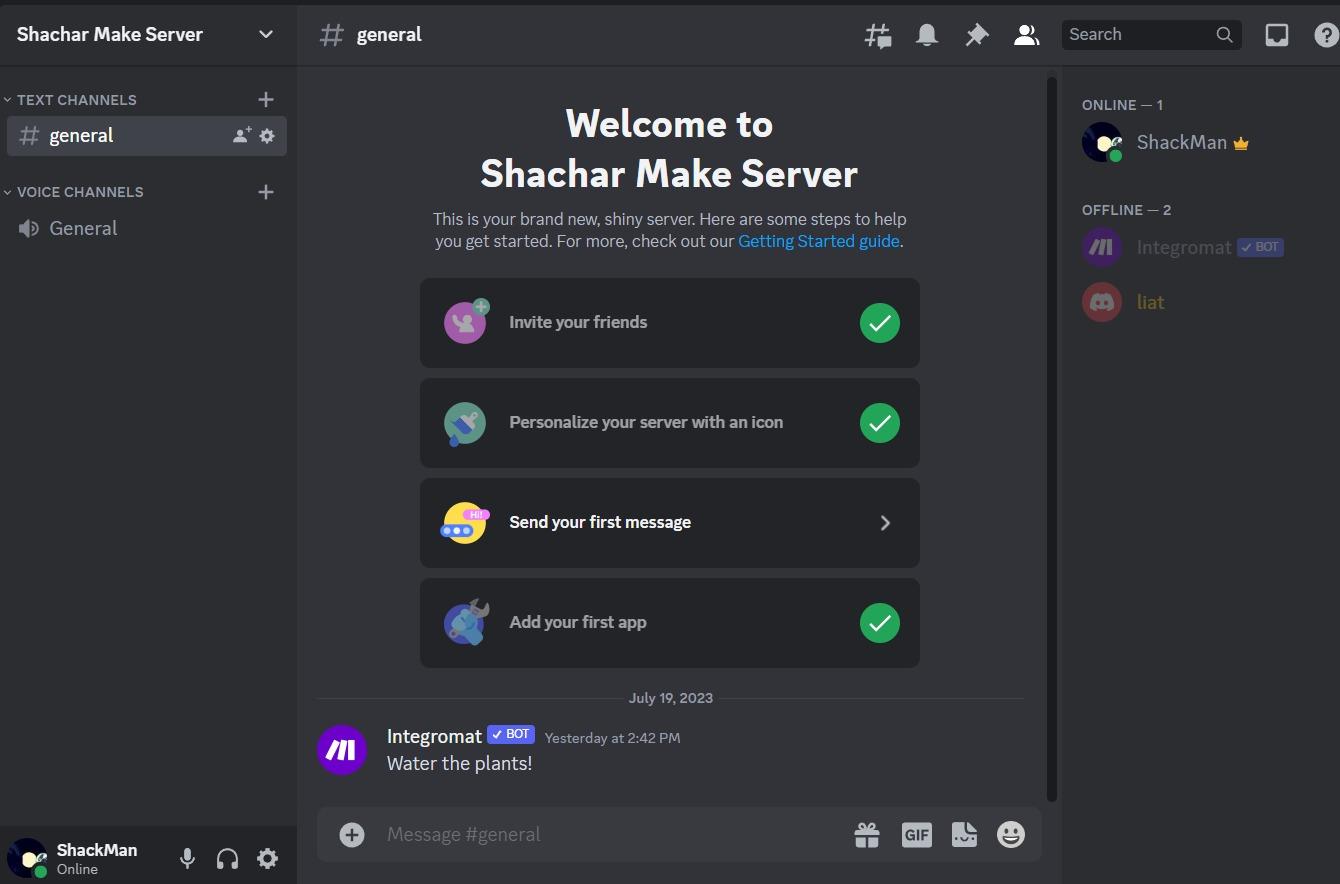Screen dimensions: 1340x884
Task: Open the notification settings bell icon
Action: pyautogui.click(x=925, y=34)
